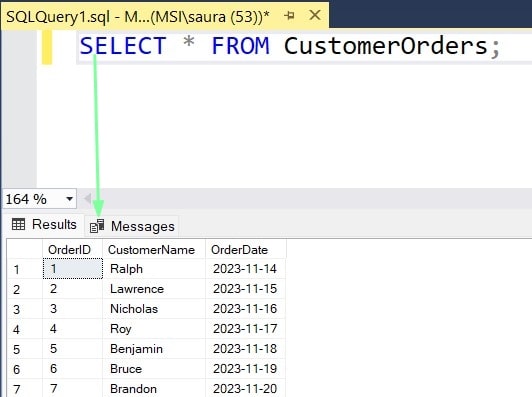Screen dimensions: 532x397
Task: Select the 2023-11-19 order date cell
Action: (x=245, y=369)
